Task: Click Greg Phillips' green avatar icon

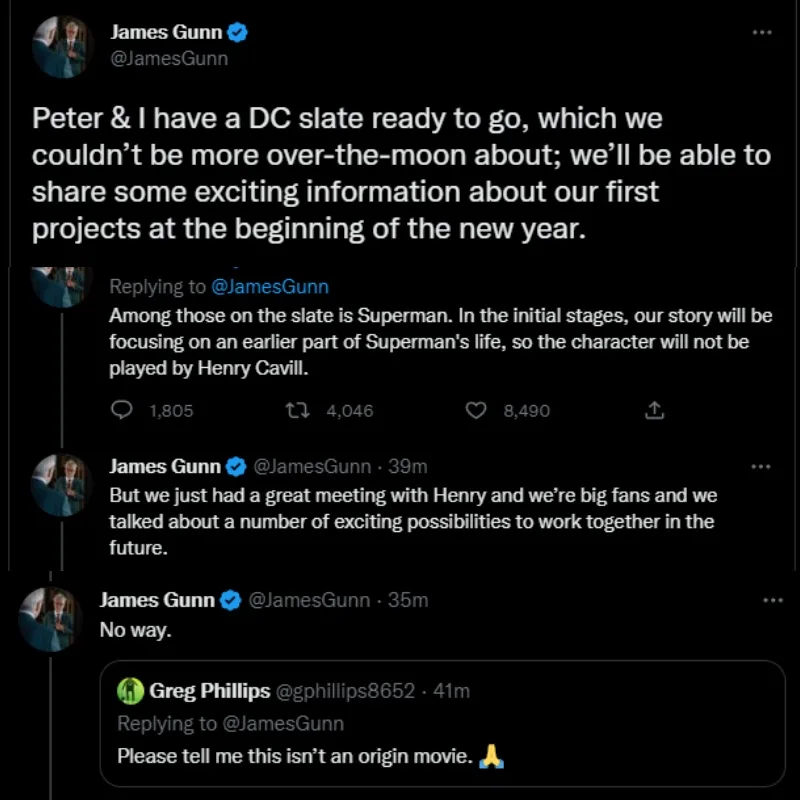Action: 130,690
